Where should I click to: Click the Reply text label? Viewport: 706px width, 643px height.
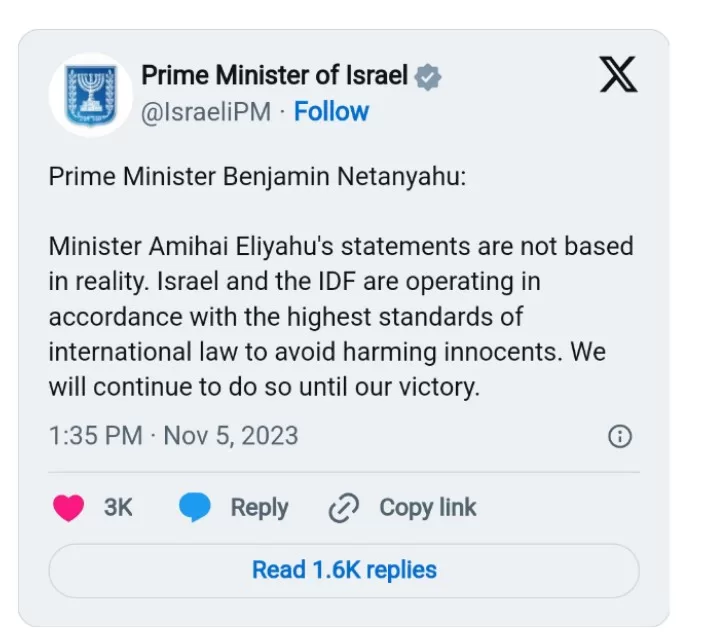[x=259, y=508]
